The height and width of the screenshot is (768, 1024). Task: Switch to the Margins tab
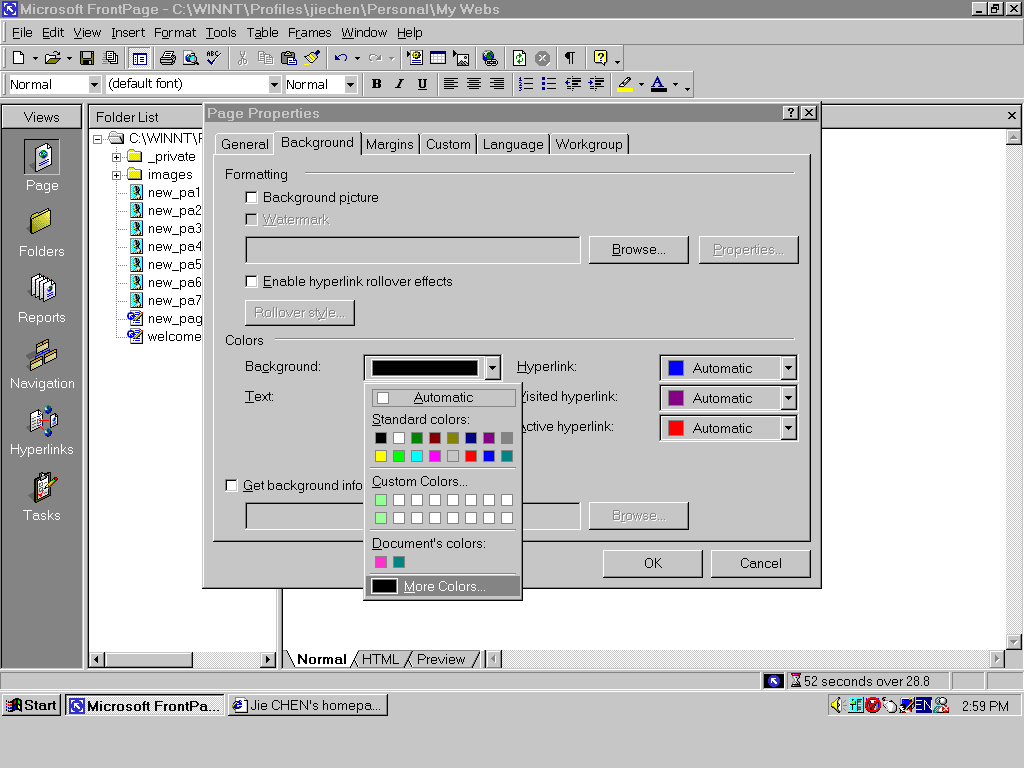pos(389,144)
